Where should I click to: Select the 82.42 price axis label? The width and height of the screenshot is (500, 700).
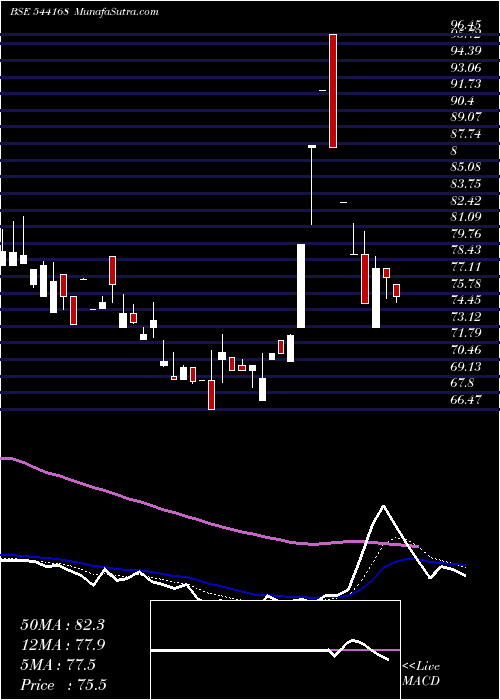pos(465,200)
